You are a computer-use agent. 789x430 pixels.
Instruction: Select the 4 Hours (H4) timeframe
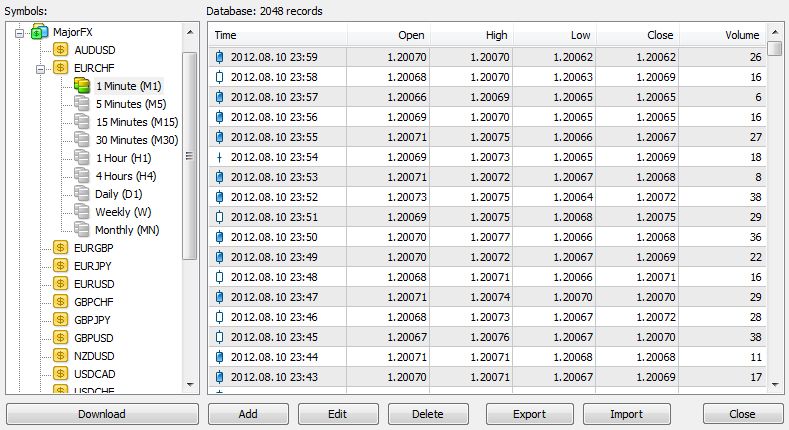[123, 176]
